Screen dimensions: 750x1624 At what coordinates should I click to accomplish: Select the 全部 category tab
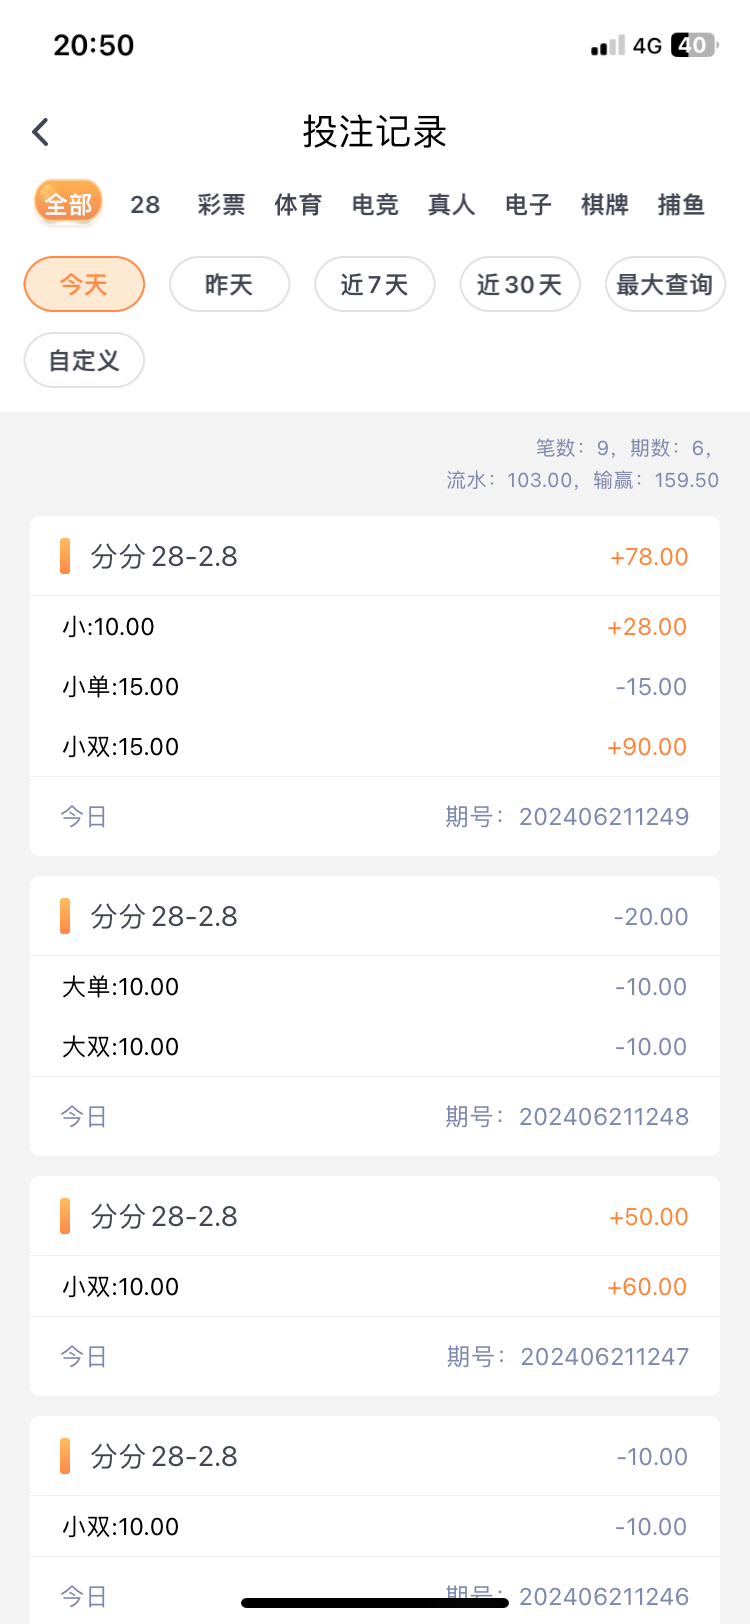point(68,204)
